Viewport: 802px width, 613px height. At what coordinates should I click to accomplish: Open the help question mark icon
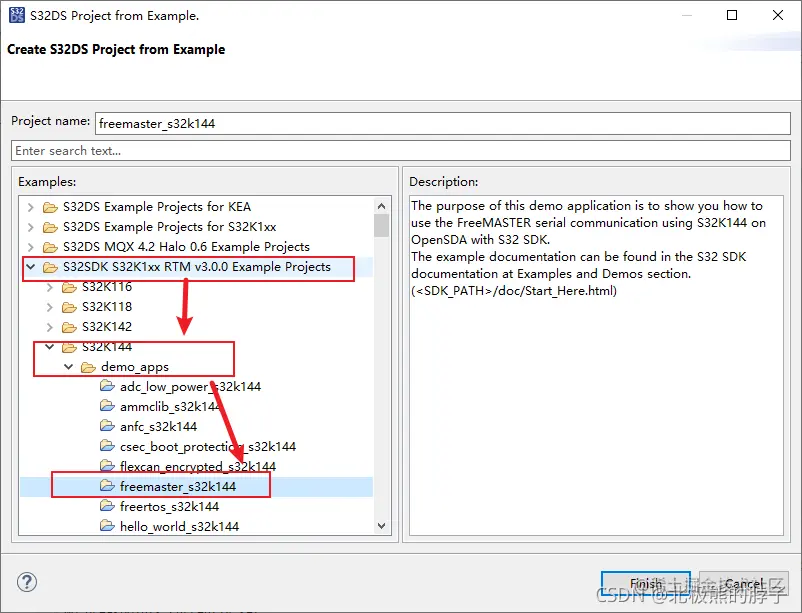tap(27, 582)
